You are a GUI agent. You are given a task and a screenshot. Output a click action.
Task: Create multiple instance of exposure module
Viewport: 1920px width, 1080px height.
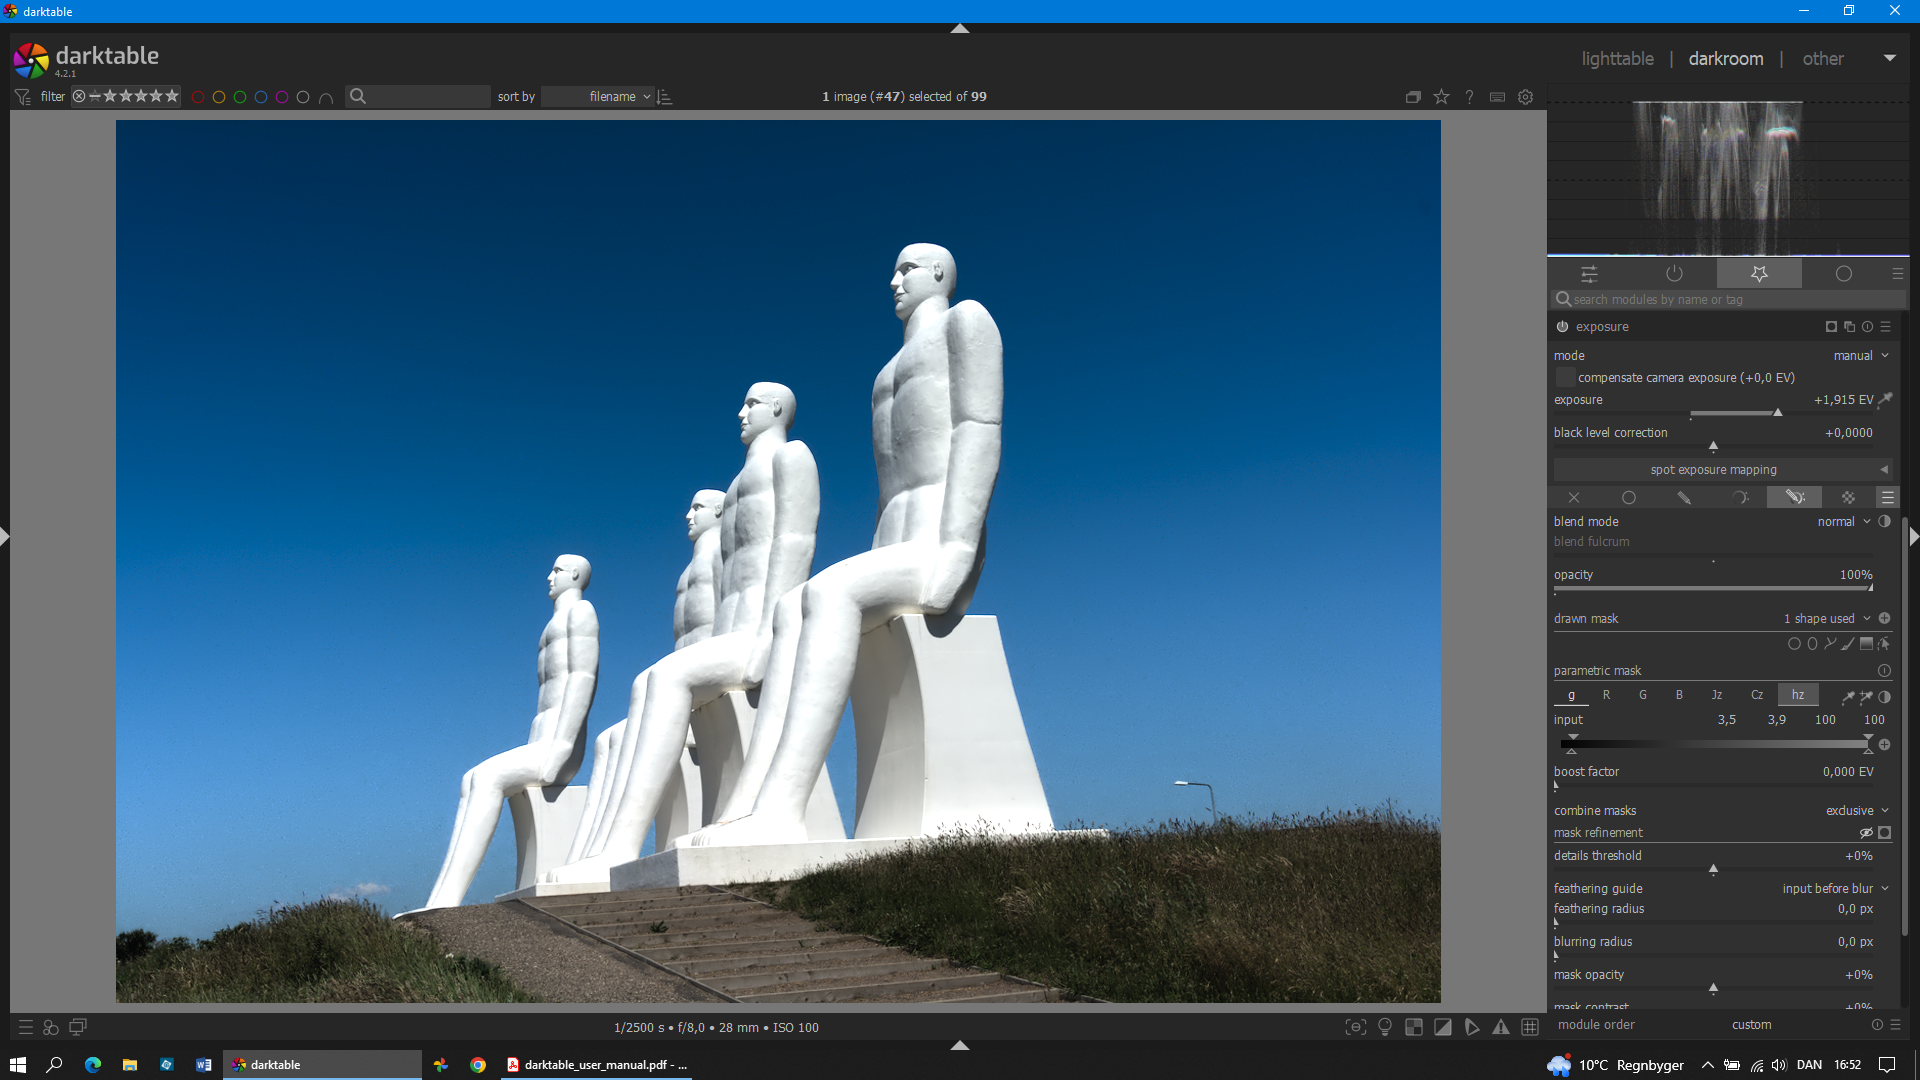pyautogui.click(x=1849, y=327)
